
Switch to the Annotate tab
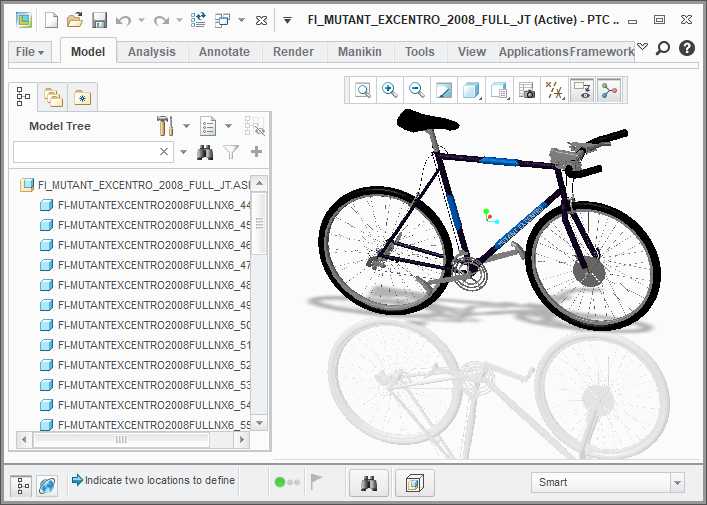coord(224,52)
